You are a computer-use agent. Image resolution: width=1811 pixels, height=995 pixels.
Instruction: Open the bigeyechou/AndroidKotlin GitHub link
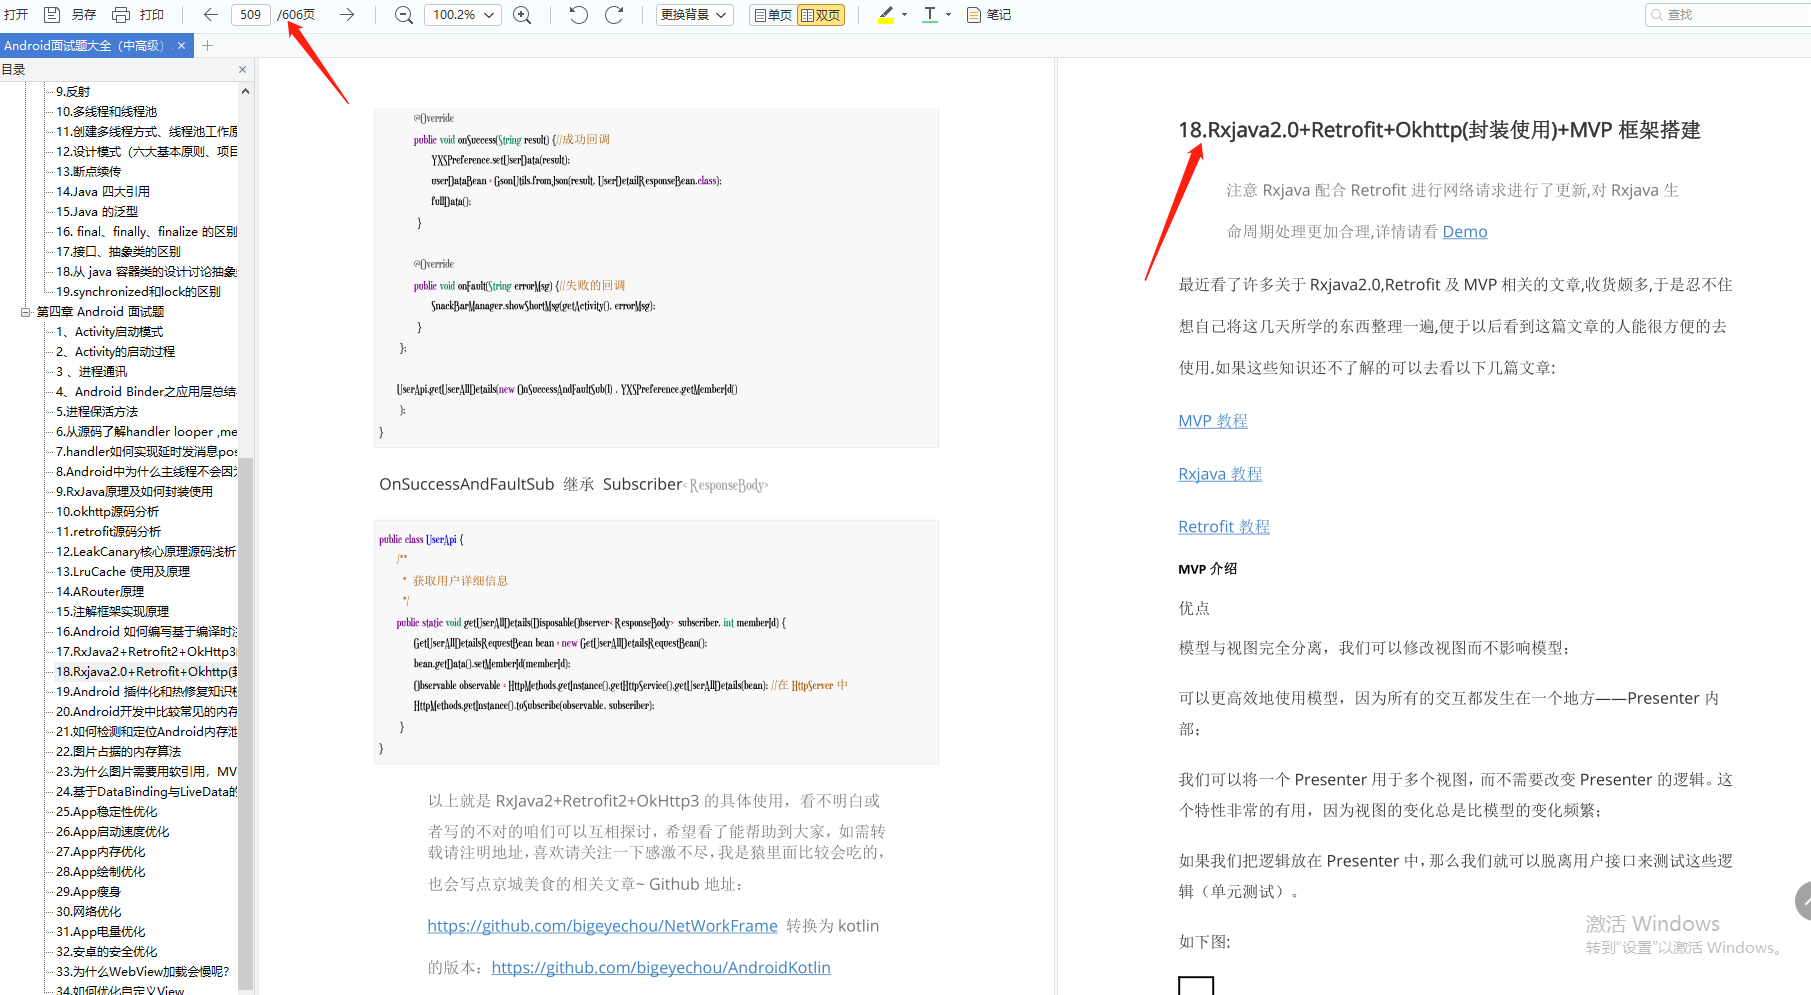[661, 968]
